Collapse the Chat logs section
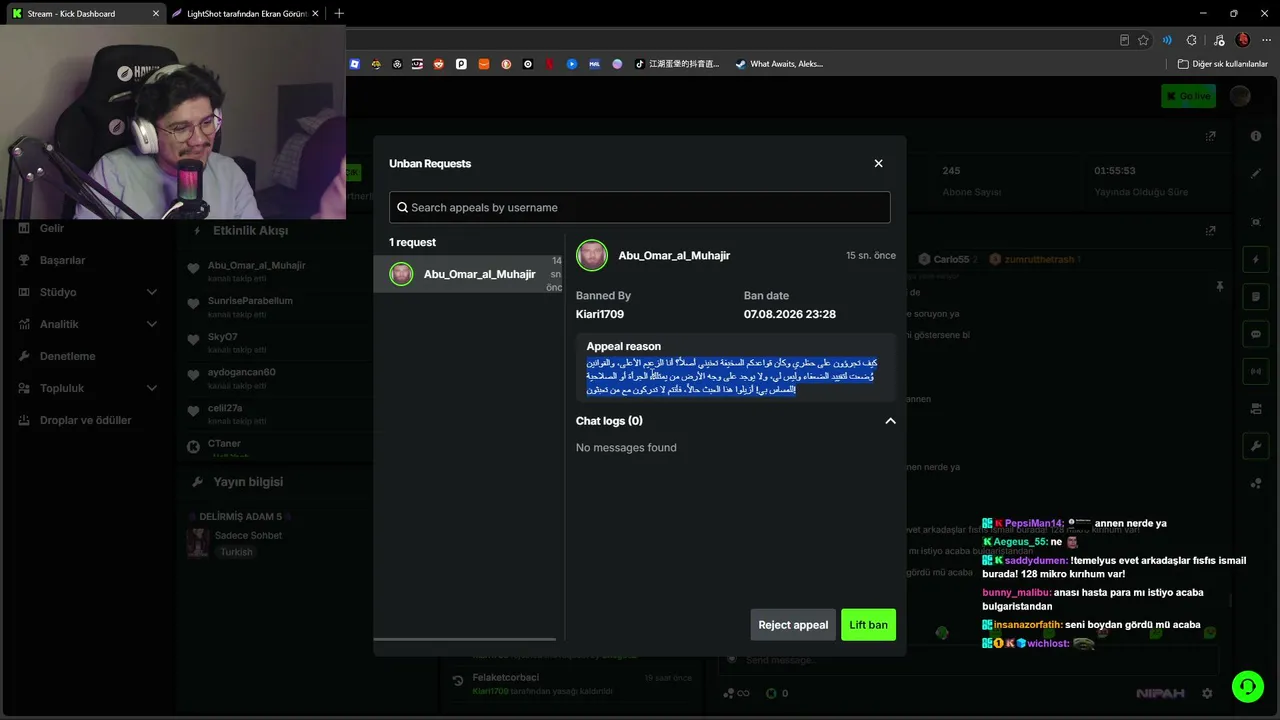The image size is (1280, 720). (890, 421)
